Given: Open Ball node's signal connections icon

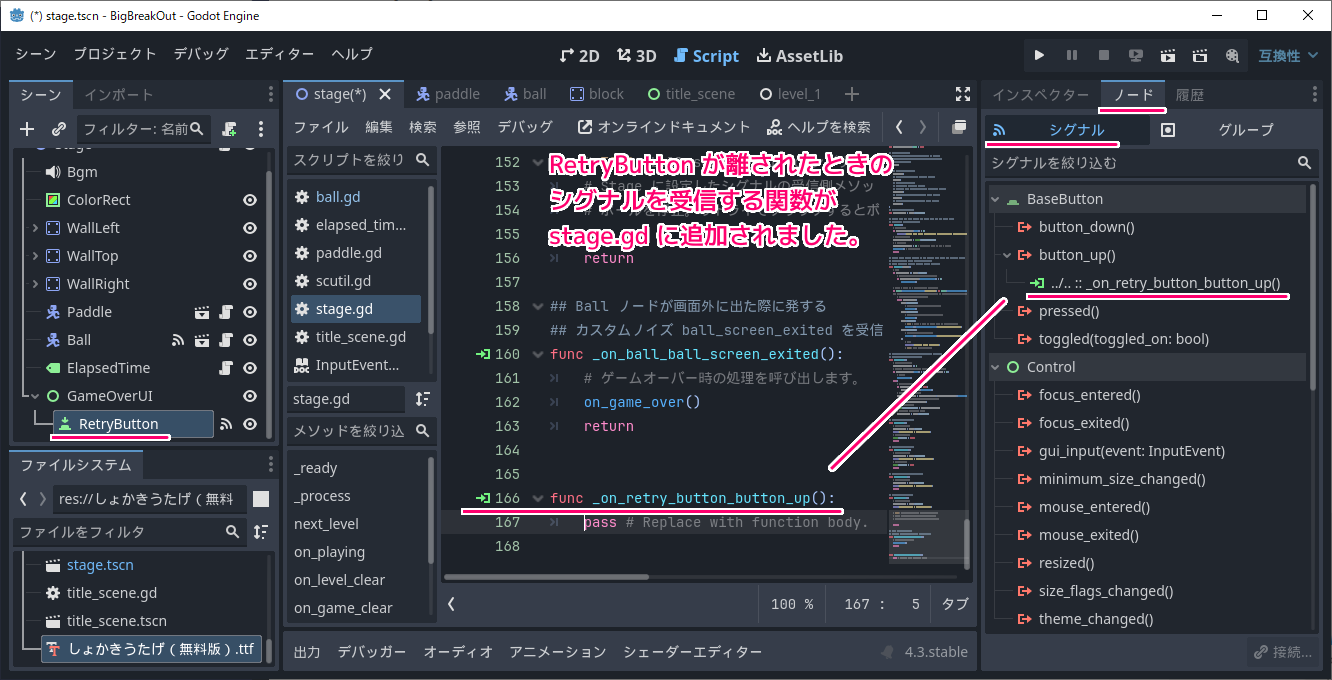Looking at the screenshot, I should pos(178,340).
